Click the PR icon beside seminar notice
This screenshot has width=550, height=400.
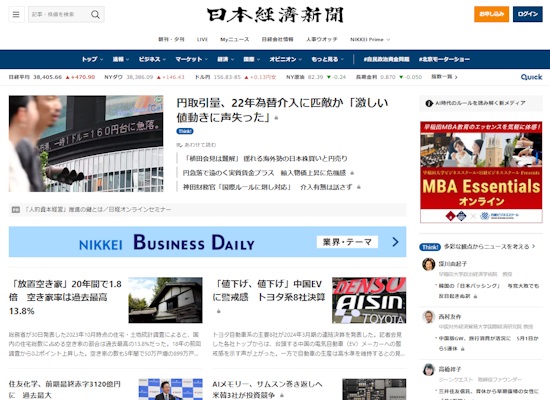(16, 210)
